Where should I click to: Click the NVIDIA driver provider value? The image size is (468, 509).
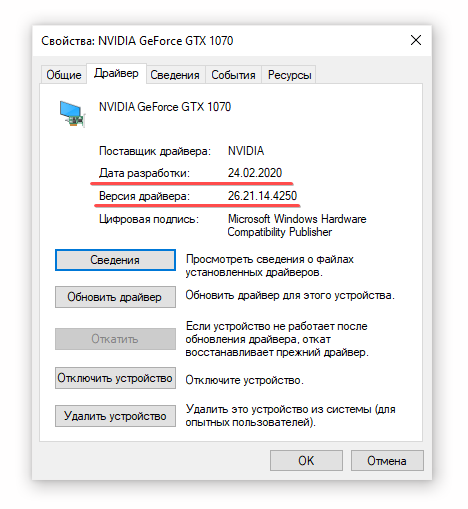point(246,151)
